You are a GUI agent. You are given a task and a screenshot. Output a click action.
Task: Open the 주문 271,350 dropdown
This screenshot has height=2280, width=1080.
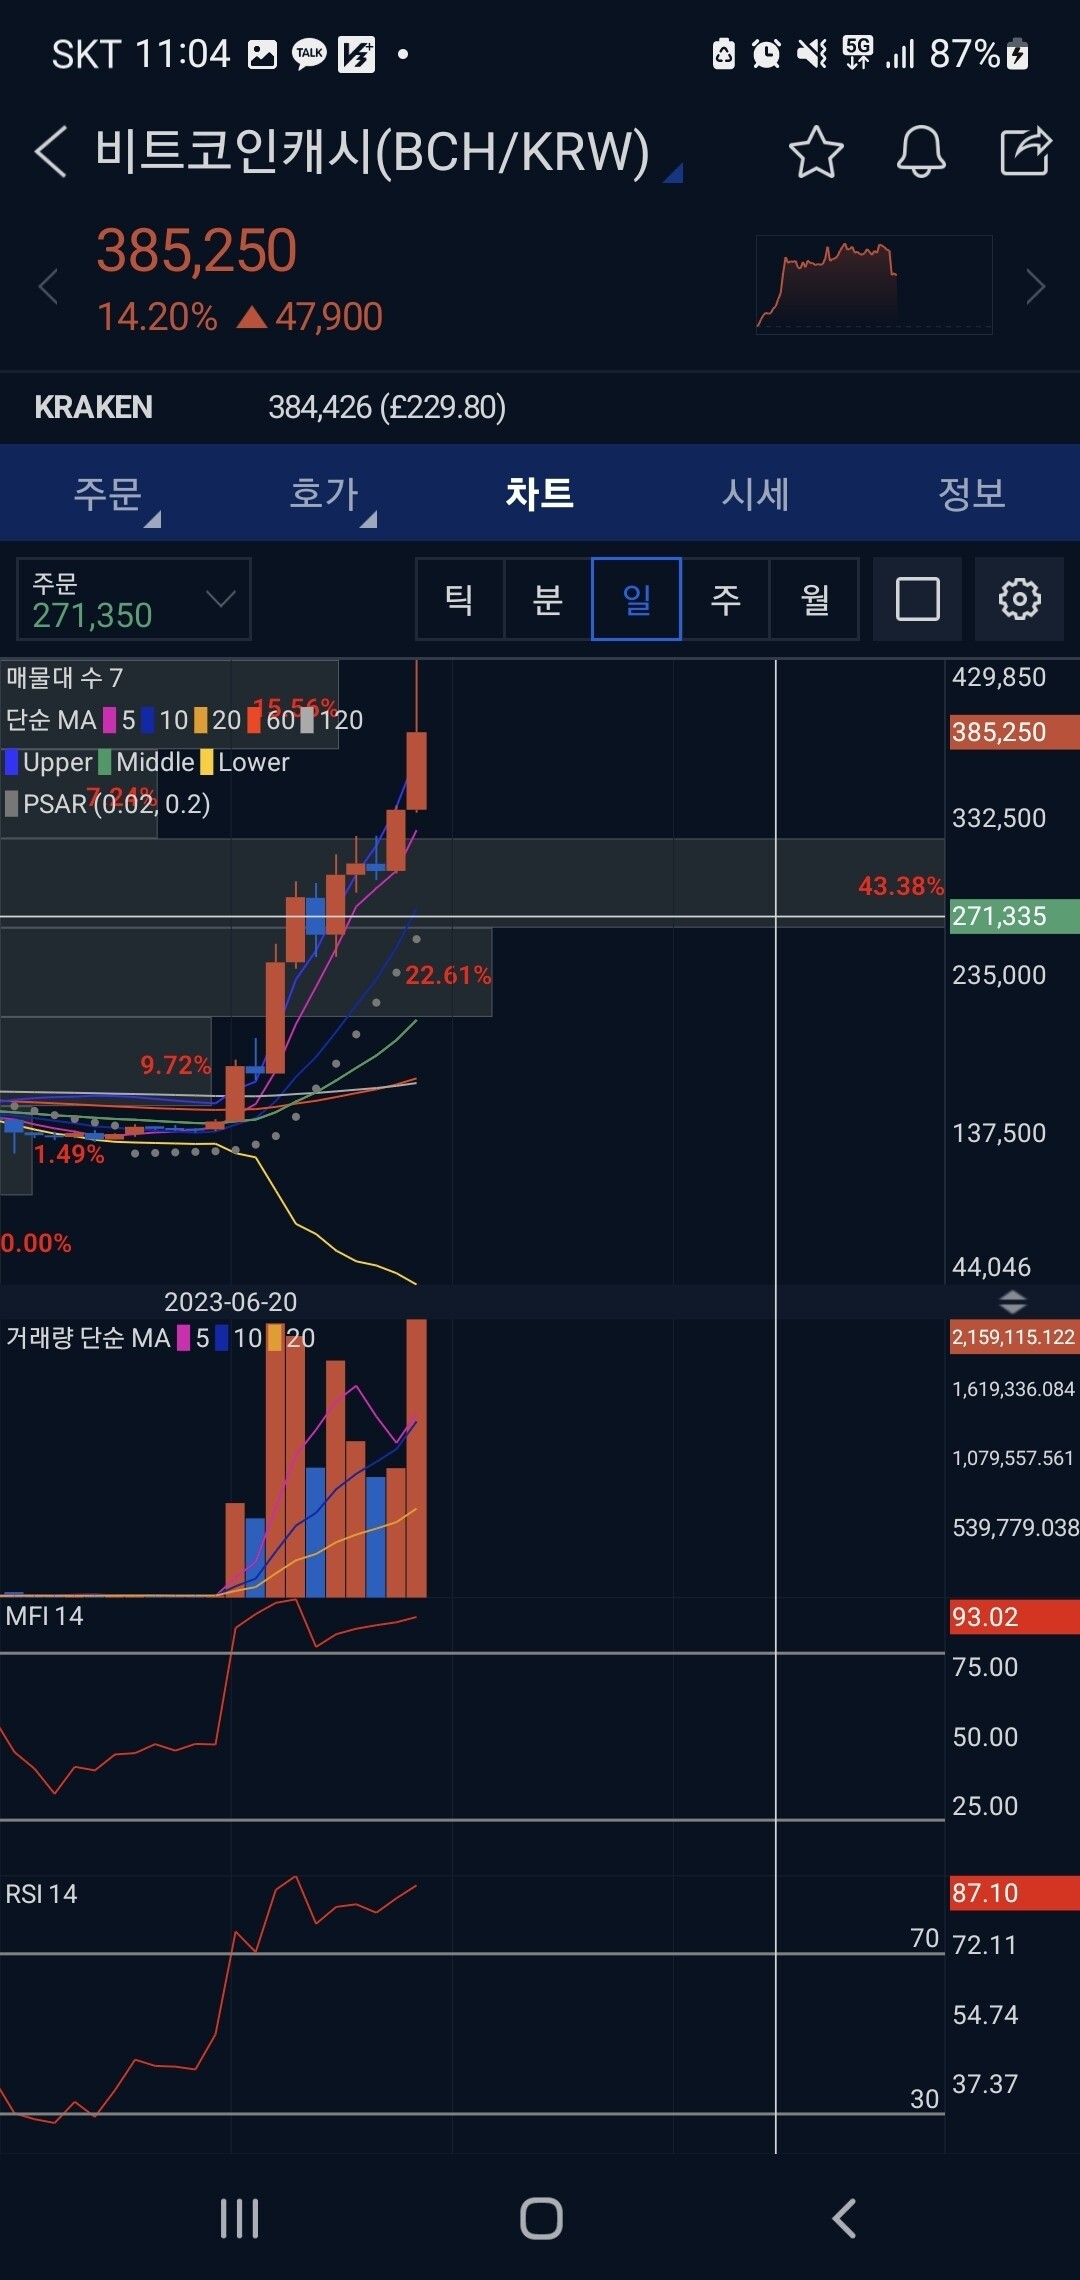[133, 599]
